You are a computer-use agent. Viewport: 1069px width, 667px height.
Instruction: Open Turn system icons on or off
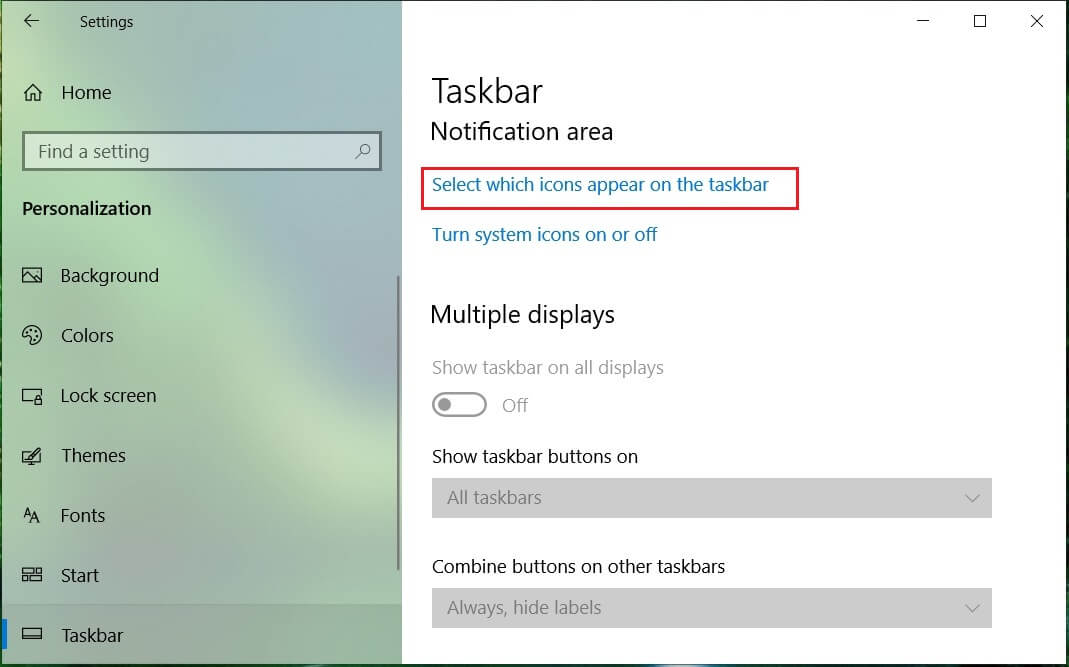[x=544, y=235]
